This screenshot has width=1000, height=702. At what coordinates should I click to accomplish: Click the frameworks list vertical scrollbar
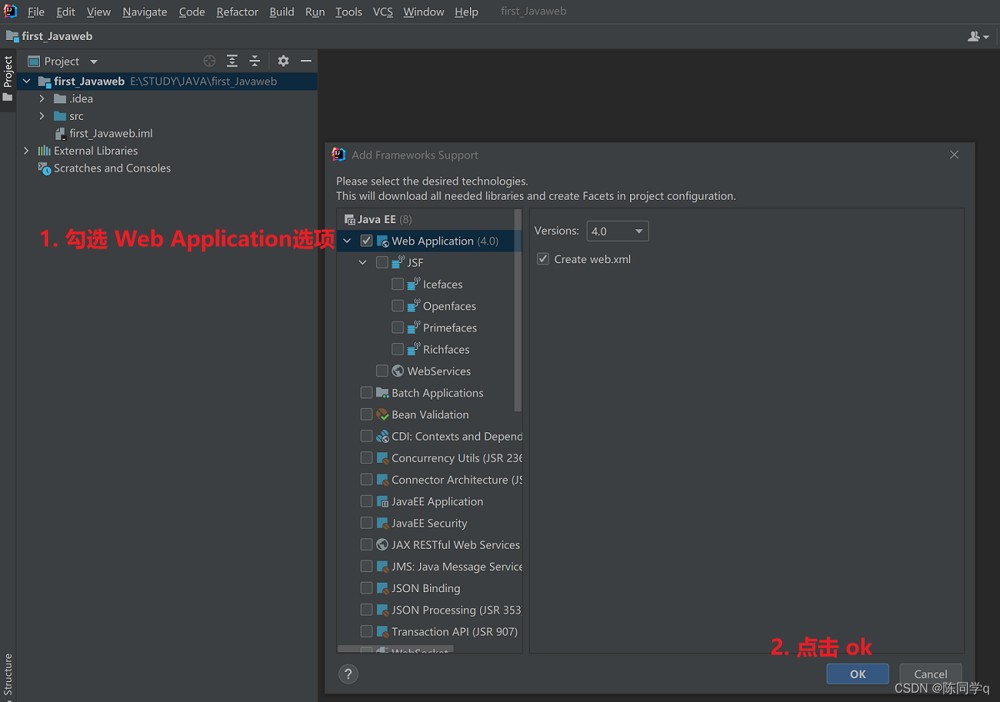[x=517, y=311]
